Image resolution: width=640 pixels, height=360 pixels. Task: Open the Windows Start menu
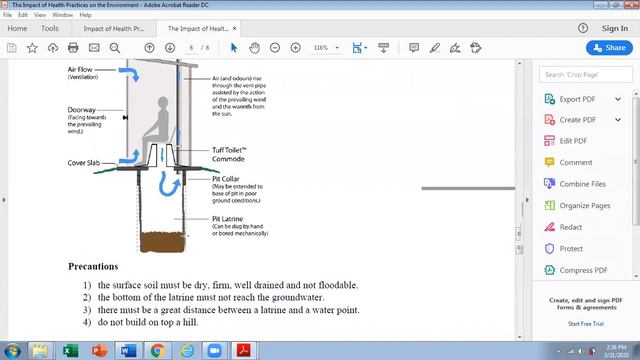click(12, 351)
